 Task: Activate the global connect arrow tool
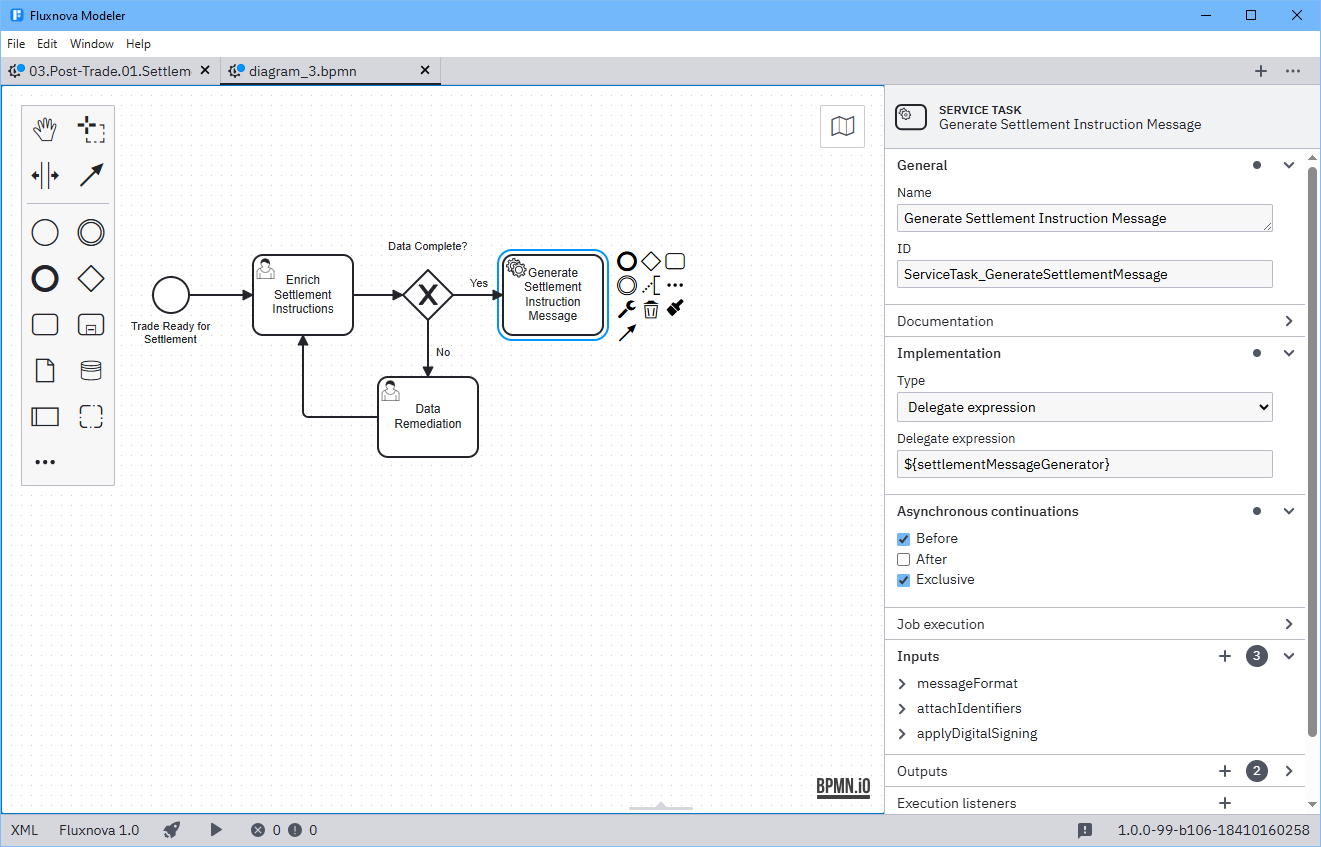pyautogui.click(x=91, y=176)
